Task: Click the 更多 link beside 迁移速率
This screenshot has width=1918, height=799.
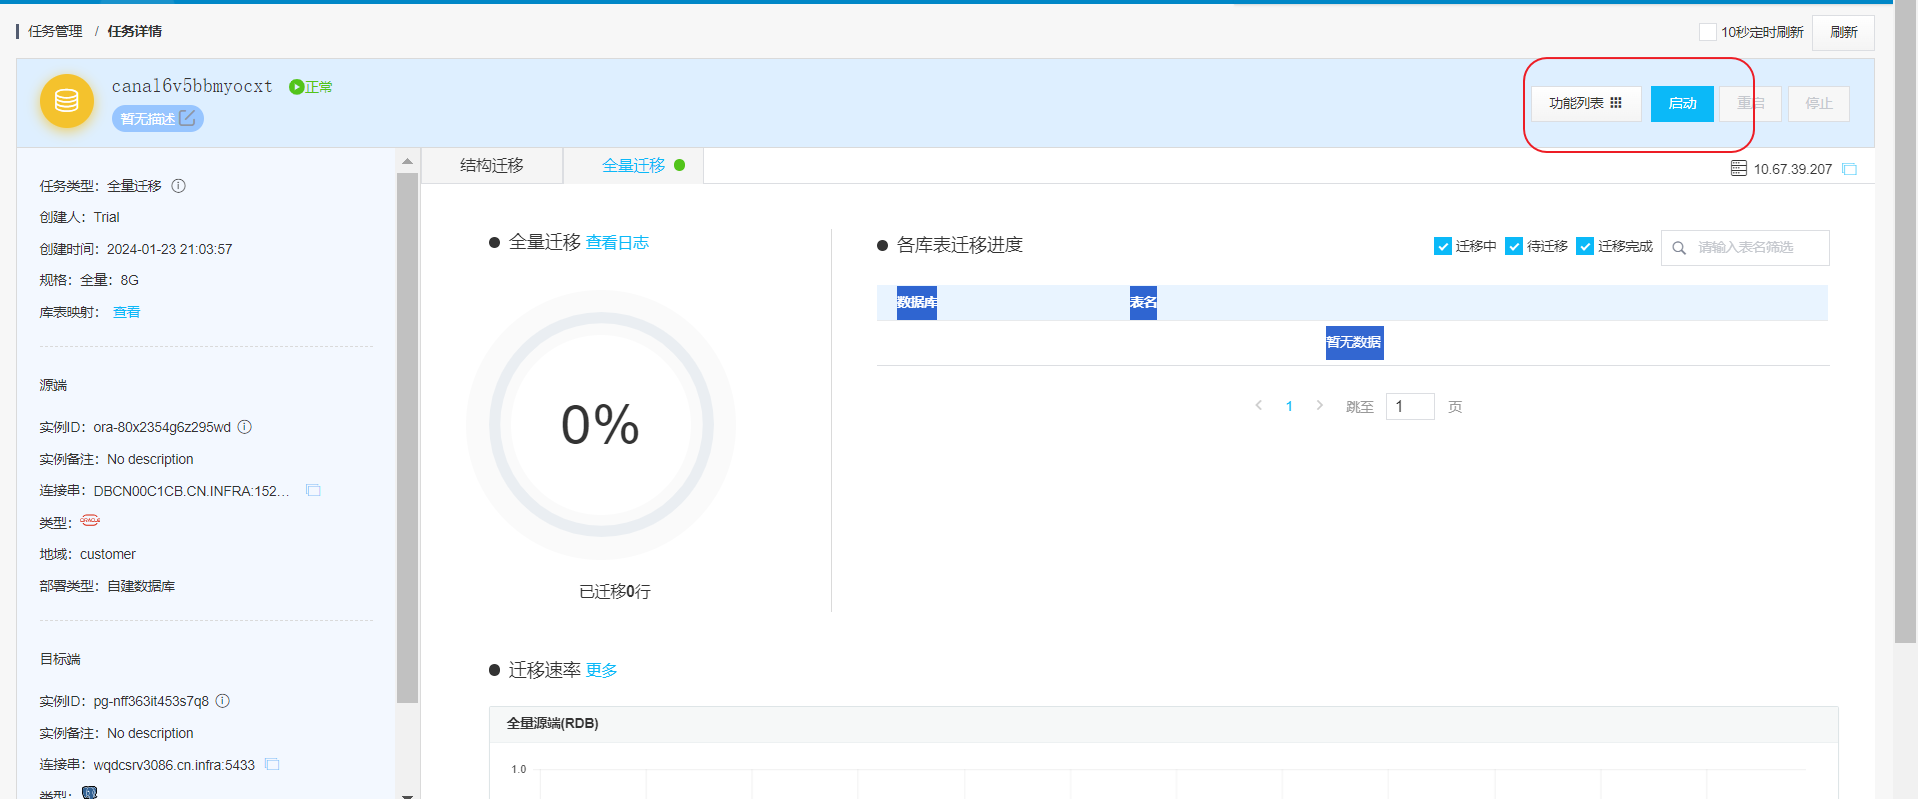Action: click(601, 670)
